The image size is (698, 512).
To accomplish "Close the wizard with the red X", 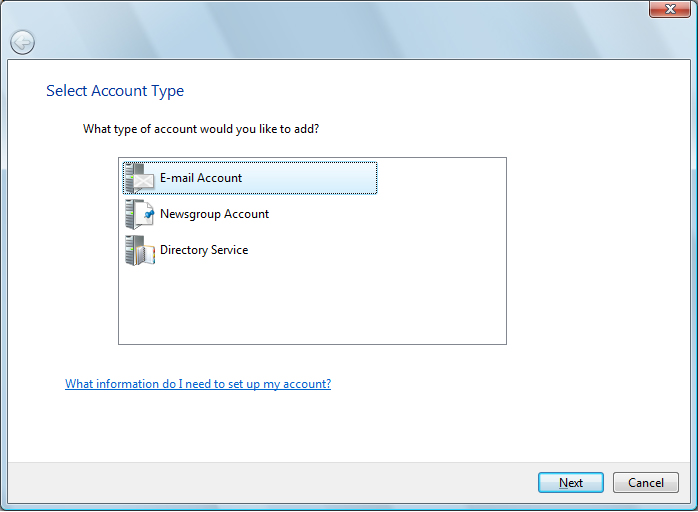I will coord(670,9).
